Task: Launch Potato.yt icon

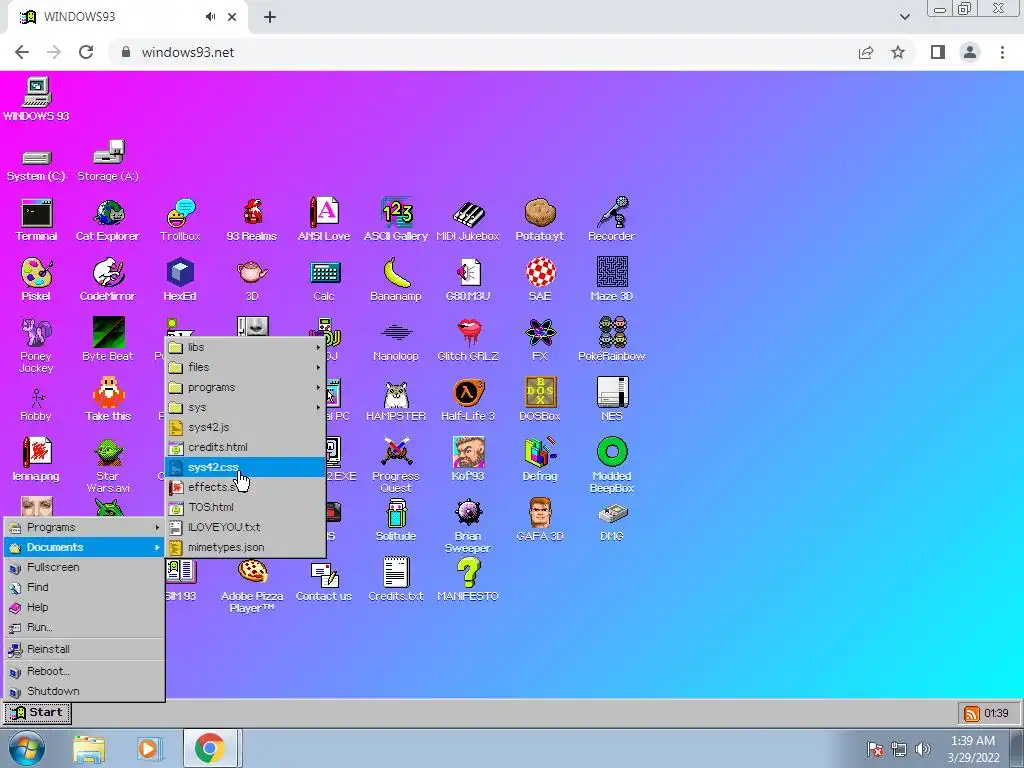Action: (540, 220)
